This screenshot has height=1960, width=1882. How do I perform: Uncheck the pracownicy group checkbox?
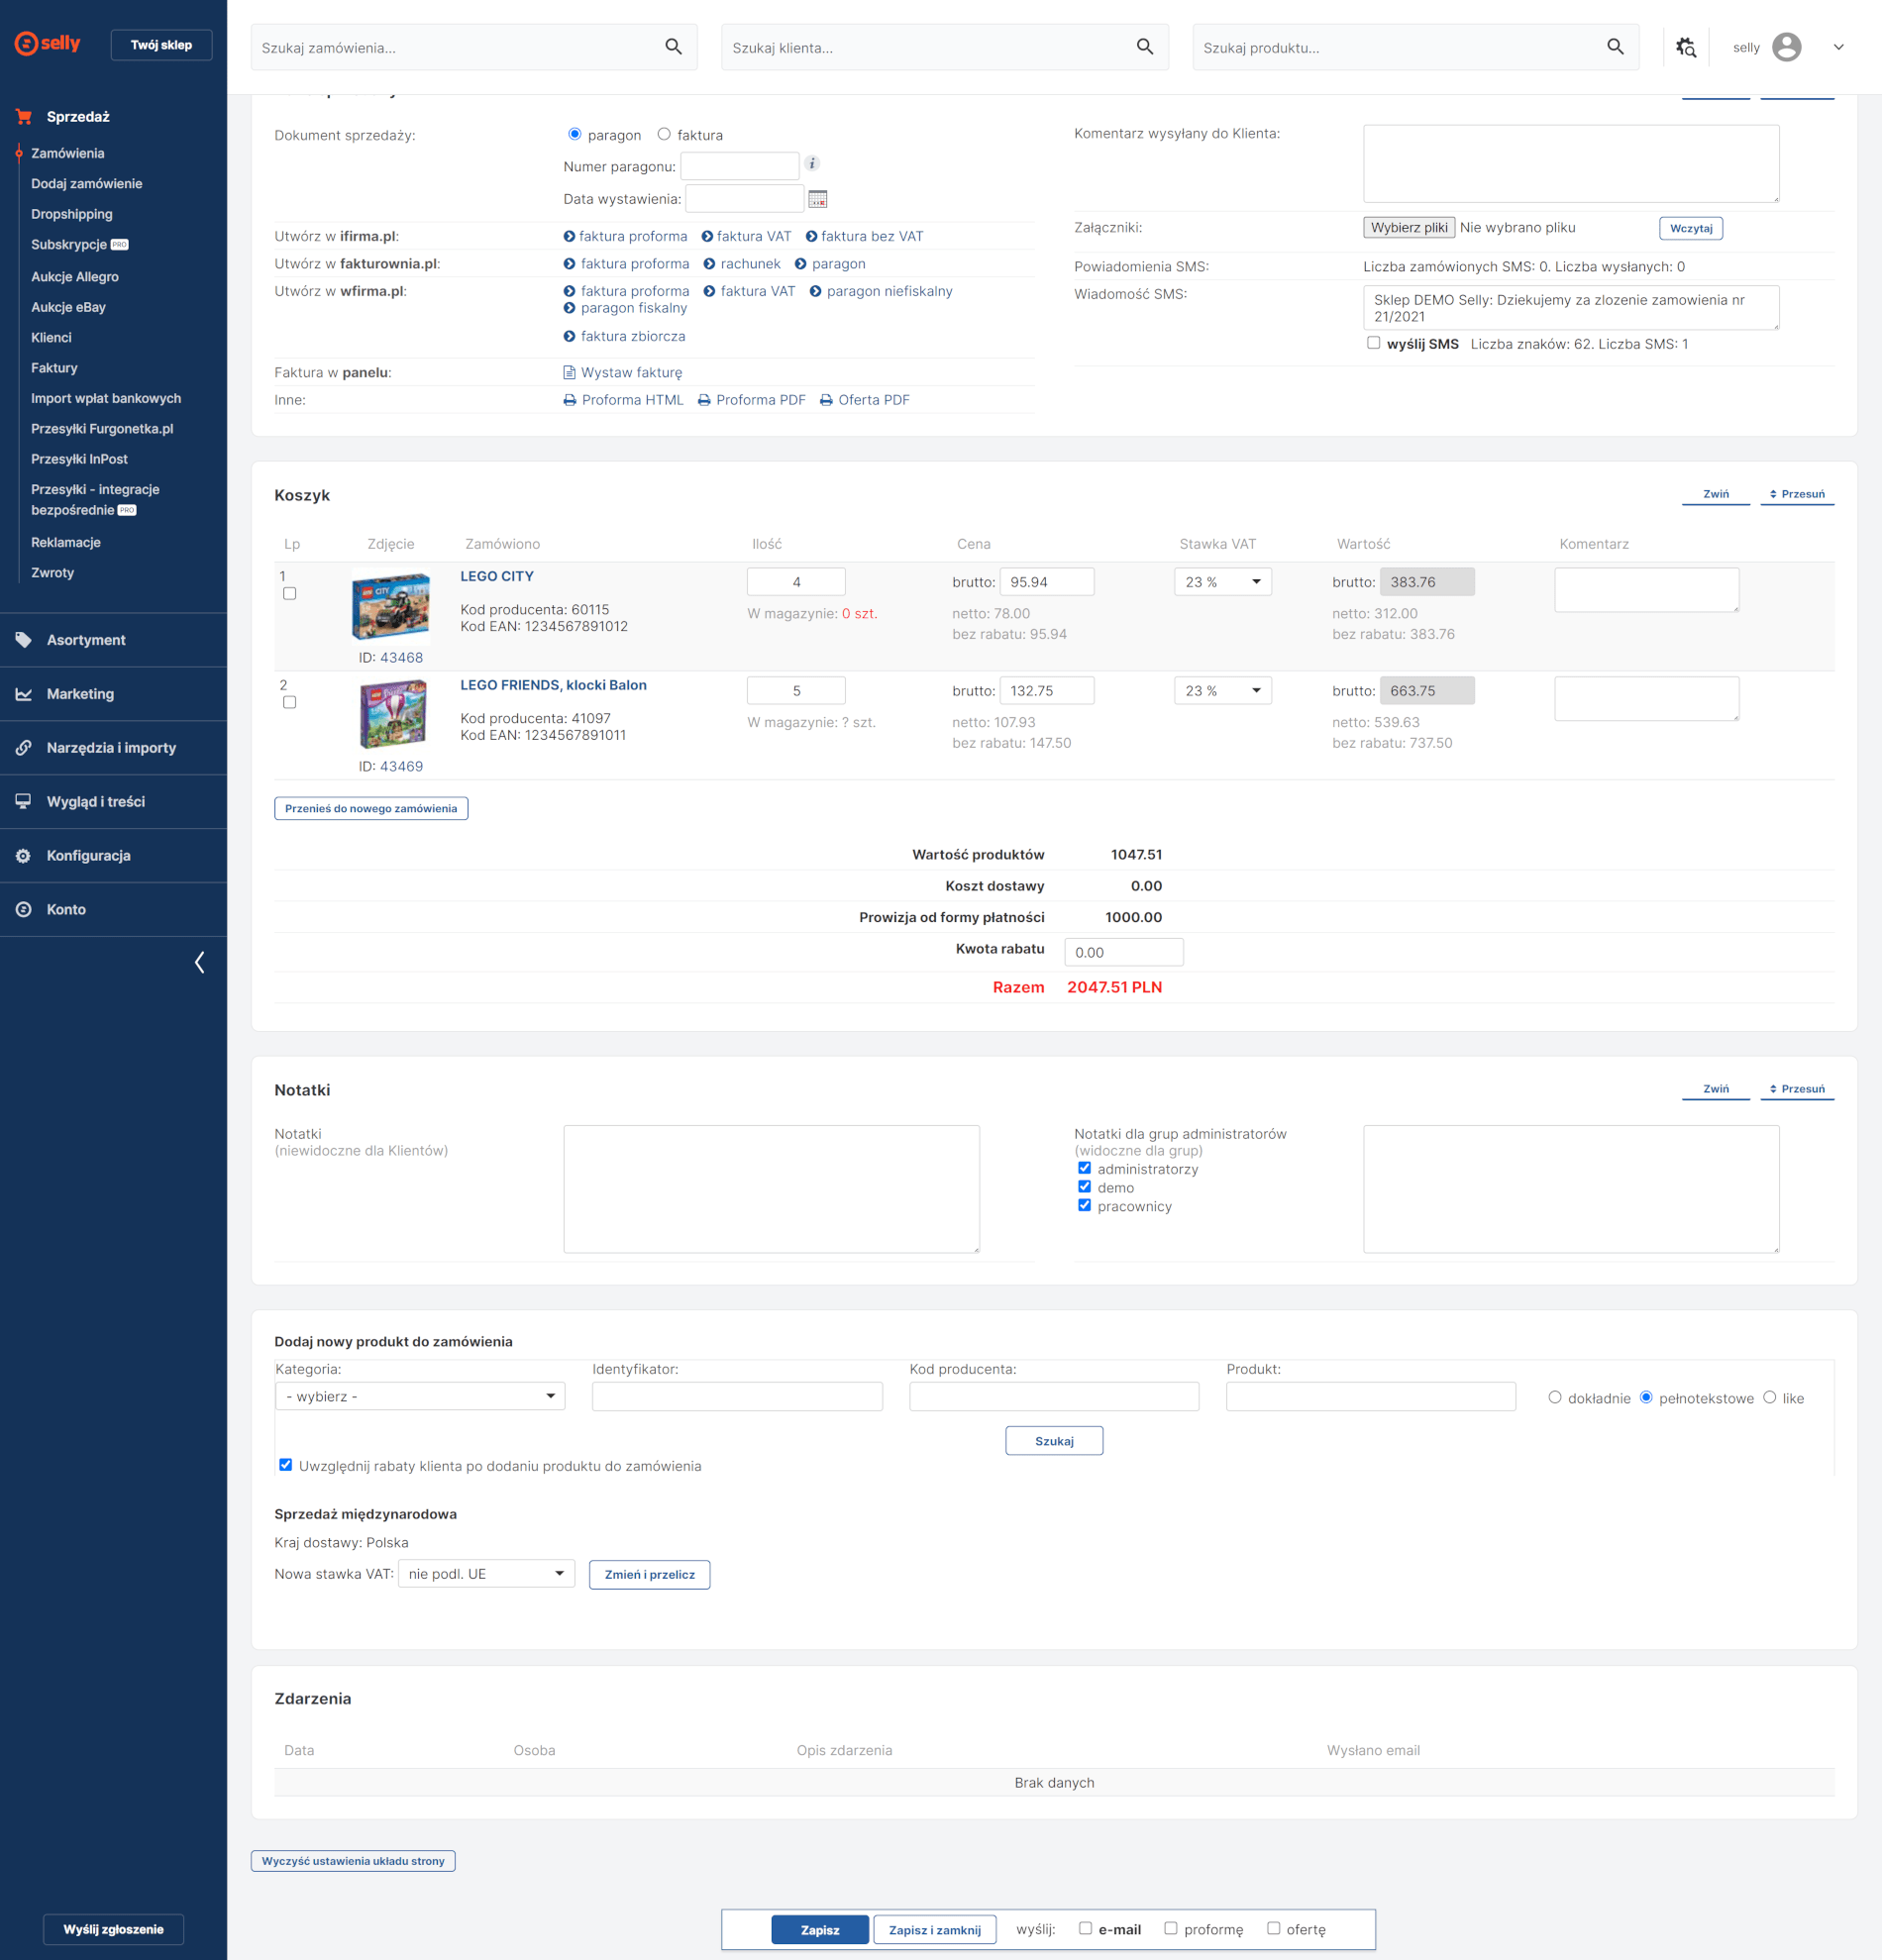[x=1085, y=1206]
